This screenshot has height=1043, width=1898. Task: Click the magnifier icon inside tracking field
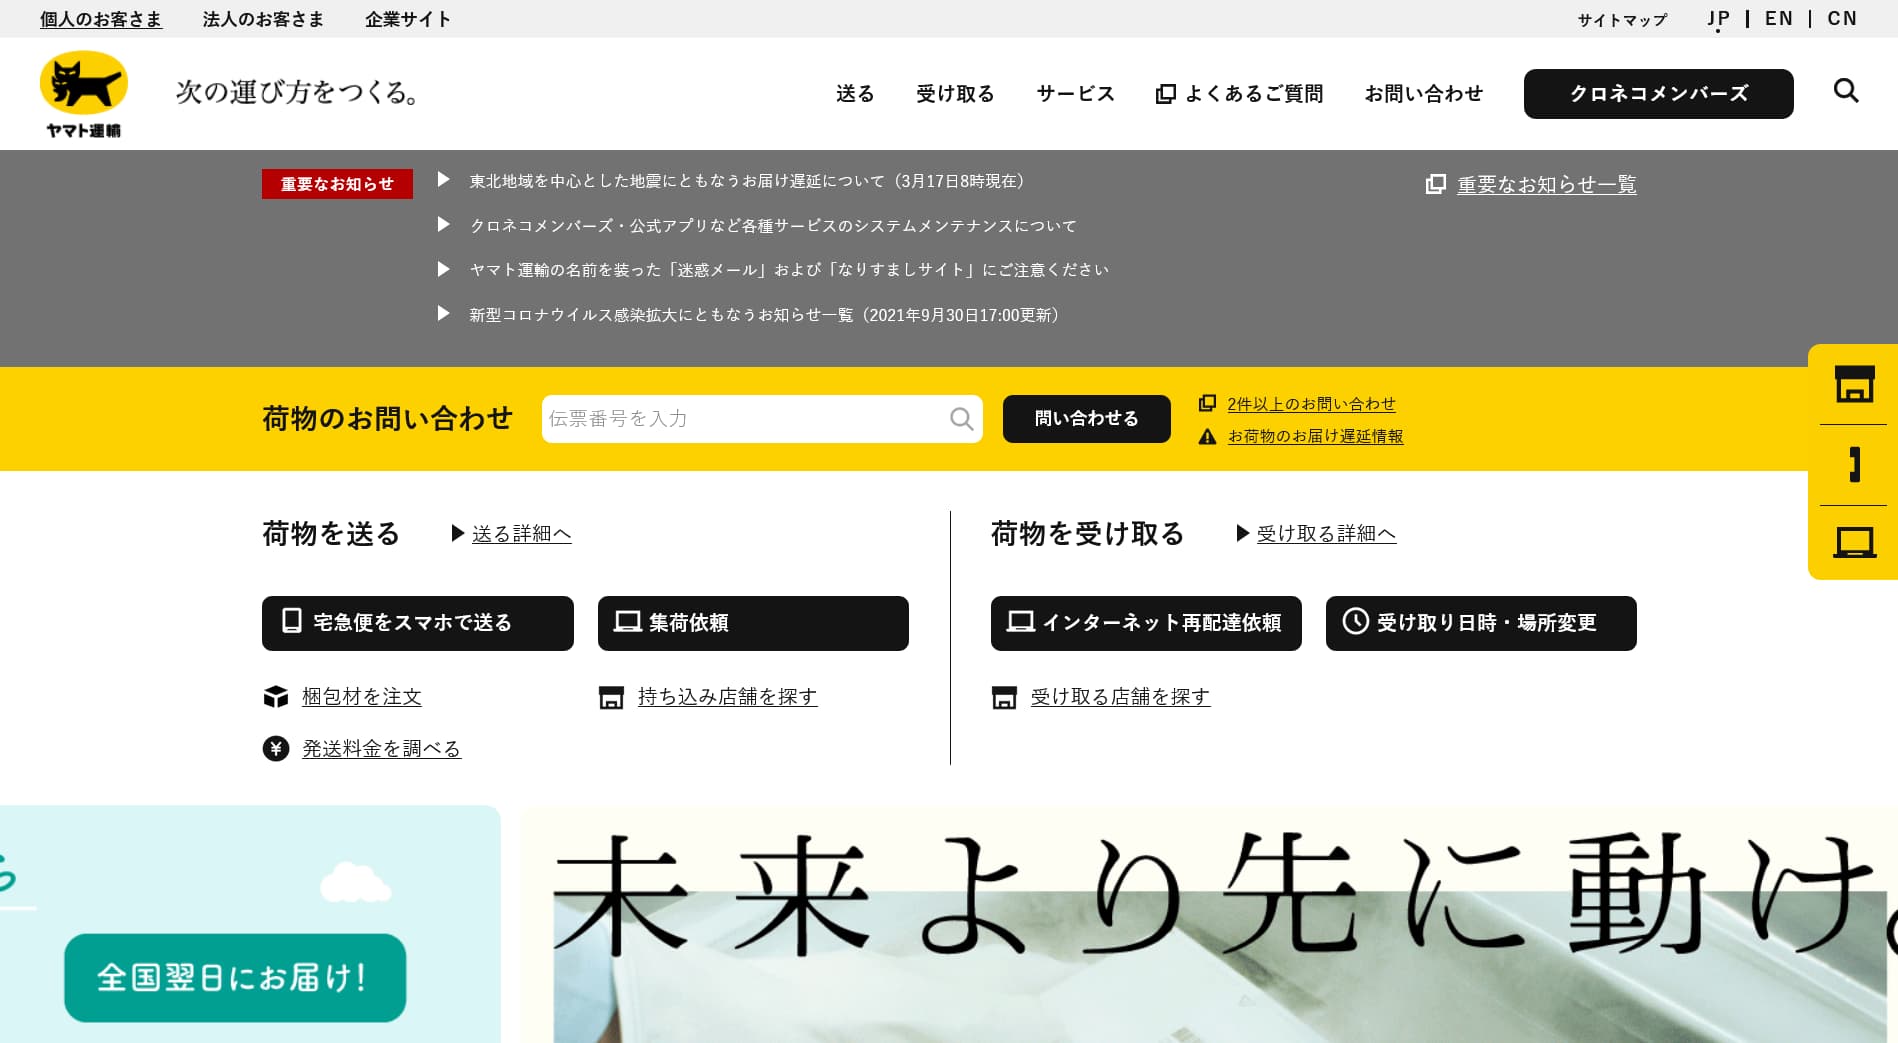(x=961, y=419)
